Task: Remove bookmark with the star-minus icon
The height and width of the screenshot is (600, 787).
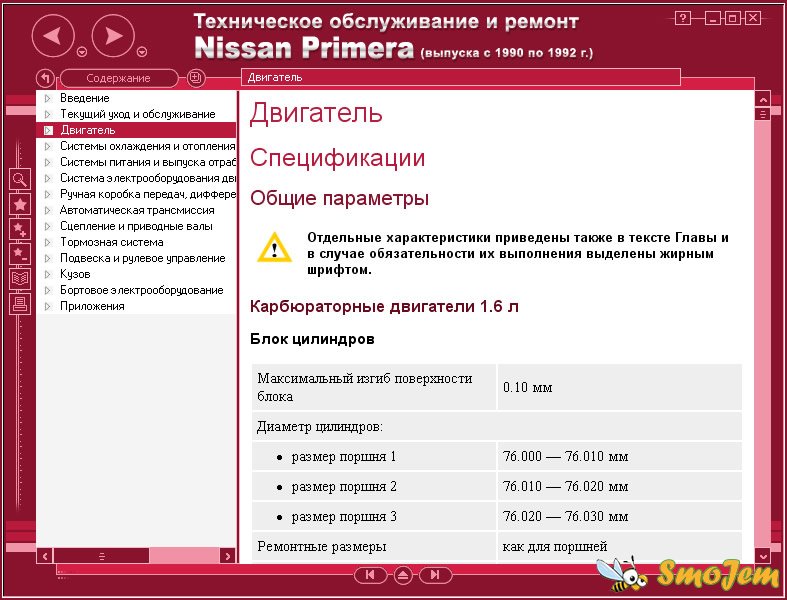Action: (x=20, y=254)
